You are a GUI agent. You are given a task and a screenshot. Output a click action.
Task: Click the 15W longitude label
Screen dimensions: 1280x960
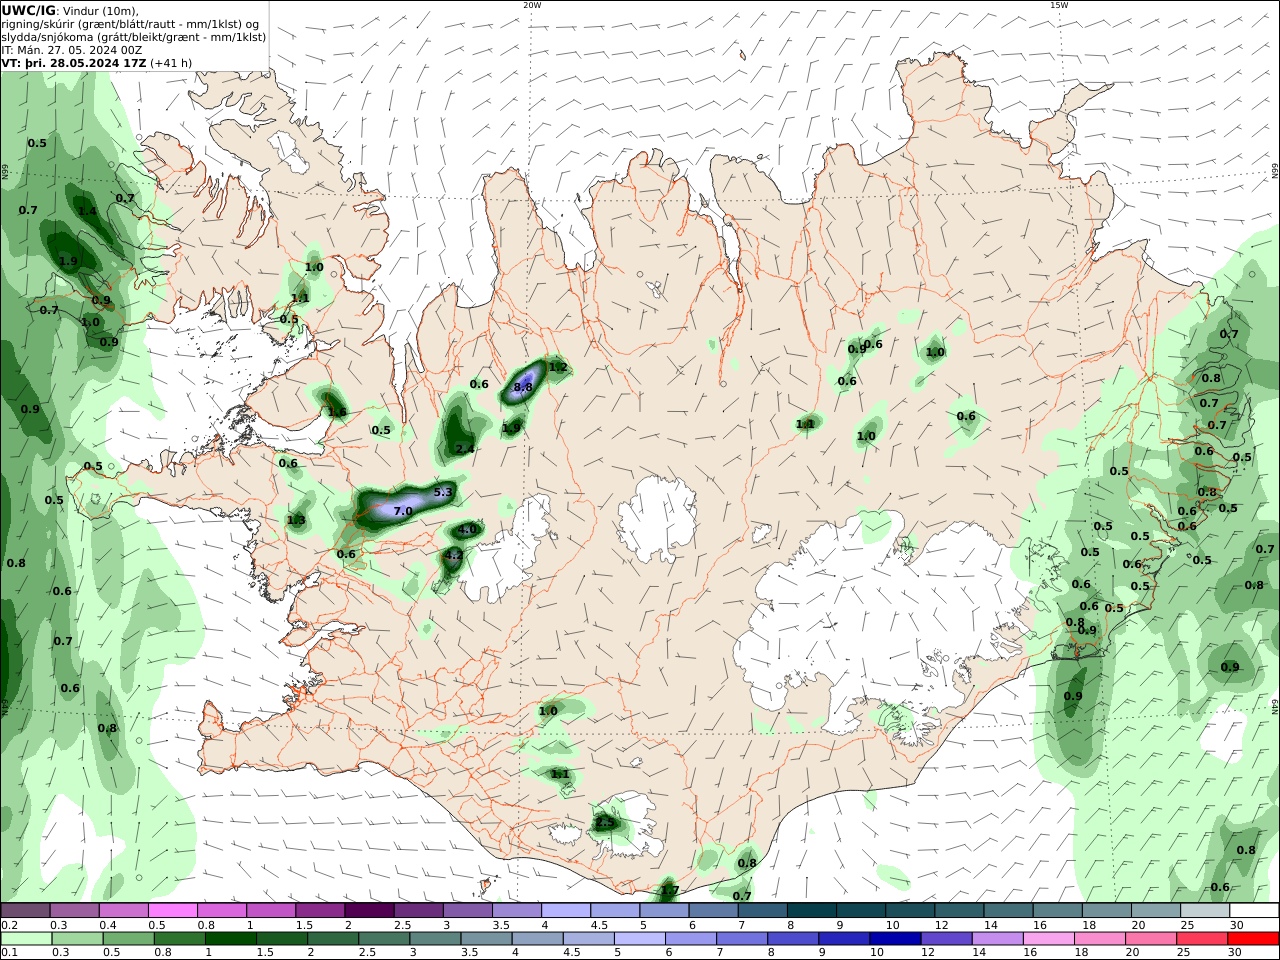point(1059,5)
